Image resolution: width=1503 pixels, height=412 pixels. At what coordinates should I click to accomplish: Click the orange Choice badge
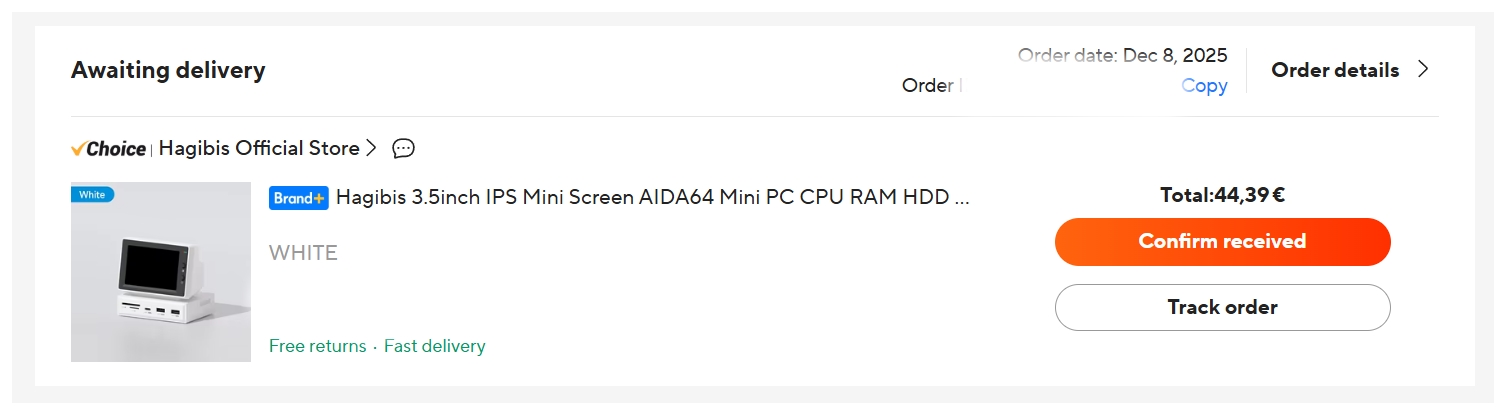[x=108, y=149]
